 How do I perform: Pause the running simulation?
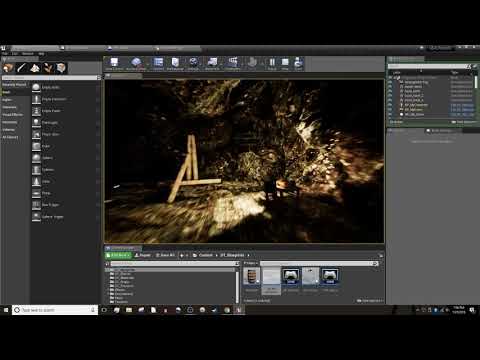272,63
